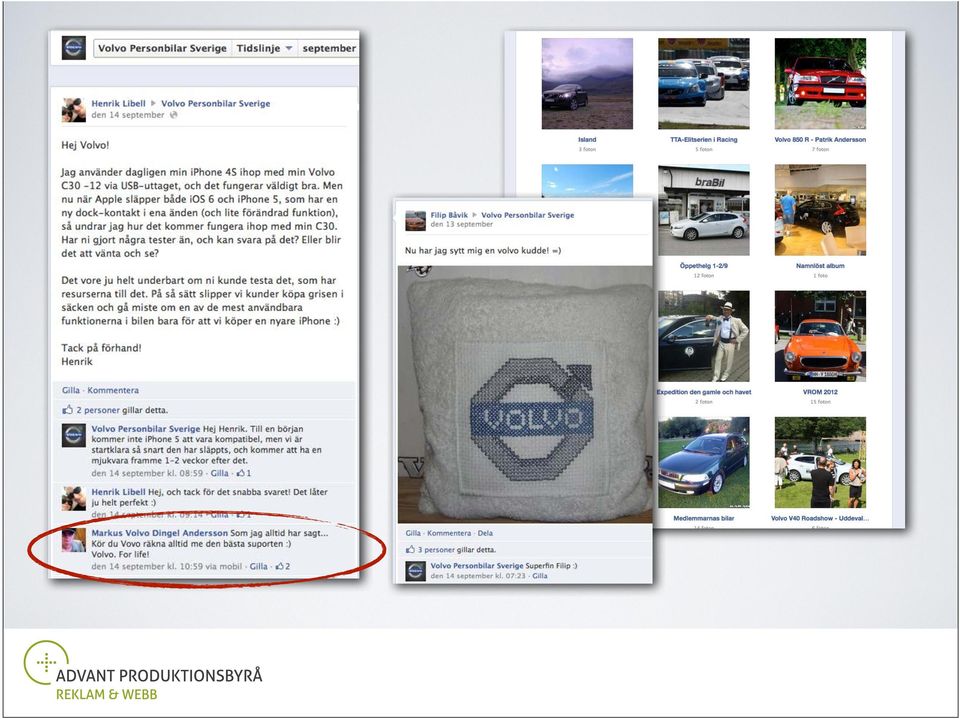This screenshot has width=960, height=719.
Task: Click Volvo avatar on 'Superfin Filip' comment
Action: pos(416,571)
